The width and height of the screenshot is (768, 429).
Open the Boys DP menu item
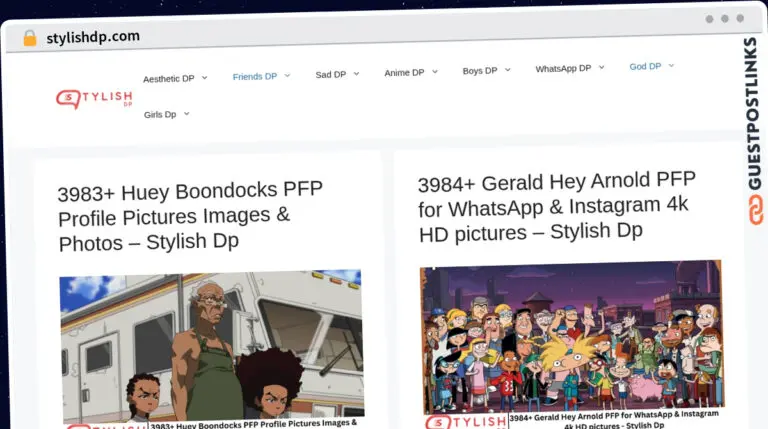point(480,71)
